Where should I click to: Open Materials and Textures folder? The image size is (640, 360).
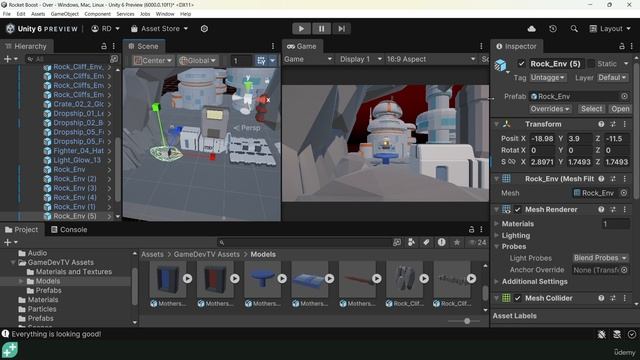pyautogui.click(x=73, y=272)
